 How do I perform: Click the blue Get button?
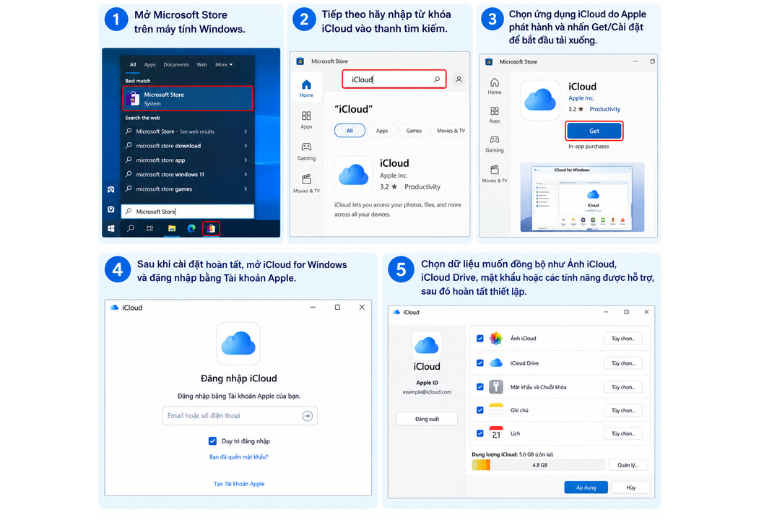click(594, 131)
